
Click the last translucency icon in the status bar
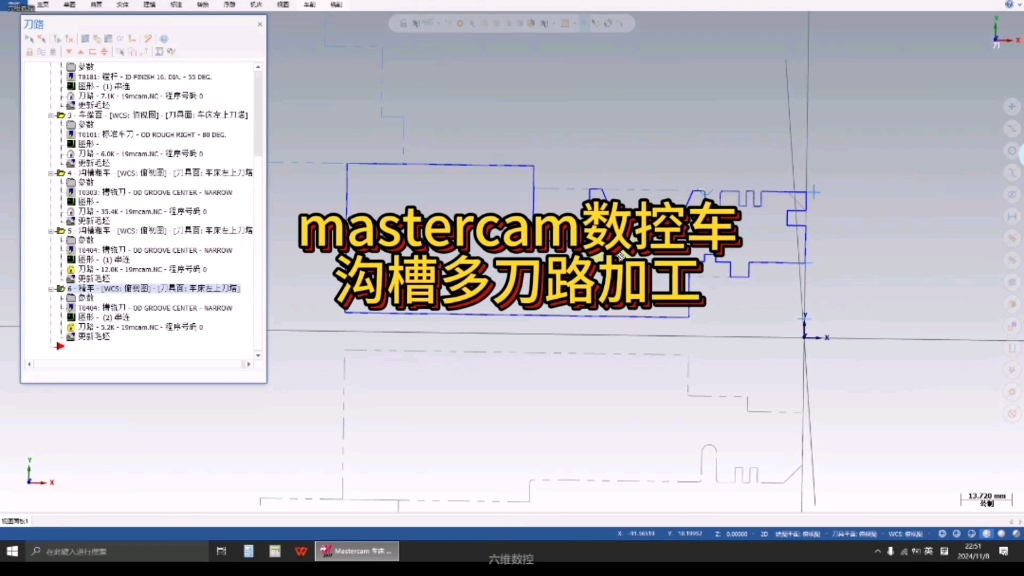point(1016,534)
